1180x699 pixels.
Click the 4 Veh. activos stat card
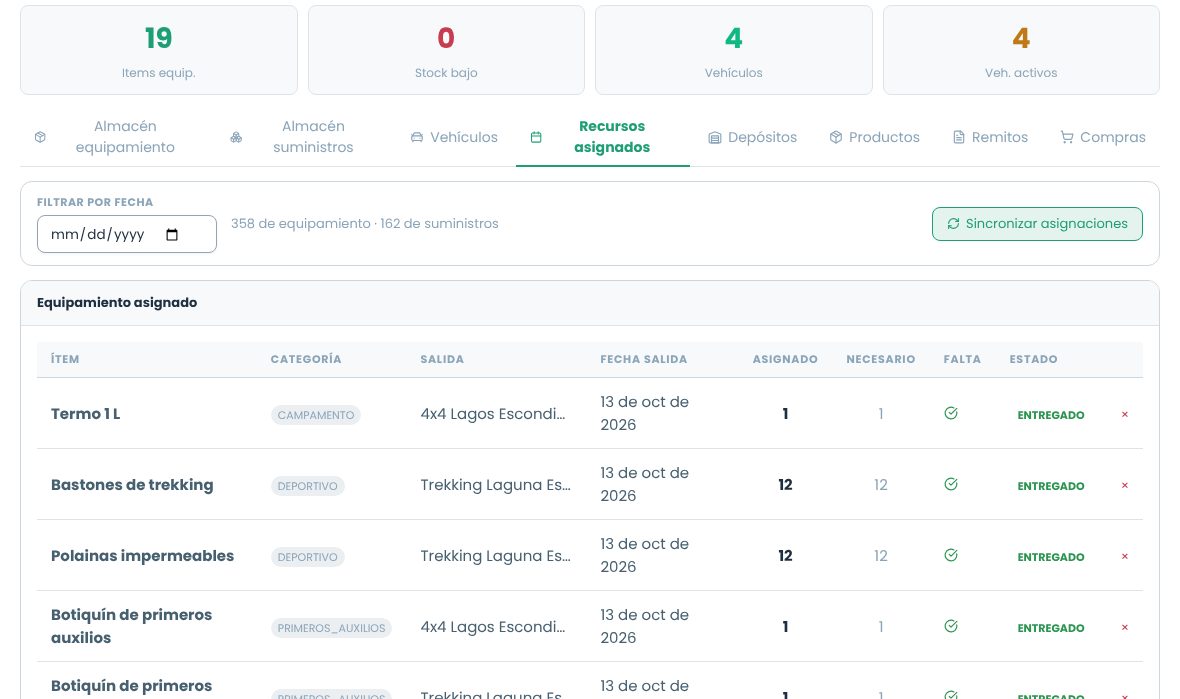tap(1021, 50)
